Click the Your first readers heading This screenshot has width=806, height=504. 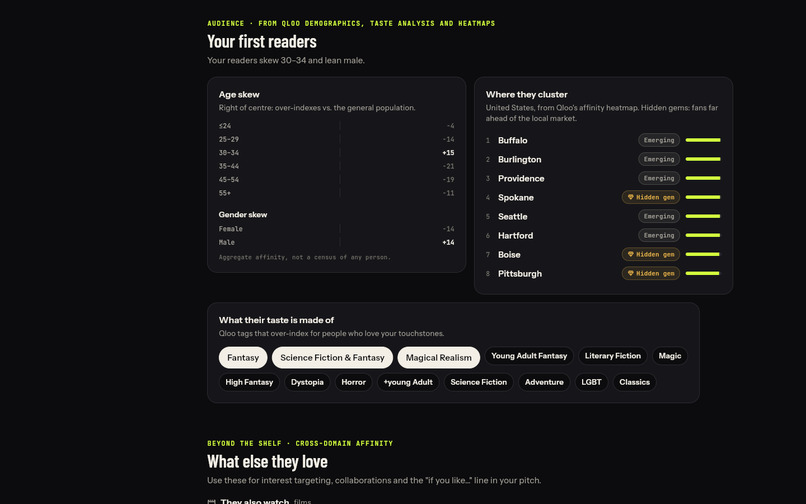pyautogui.click(x=262, y=41)
